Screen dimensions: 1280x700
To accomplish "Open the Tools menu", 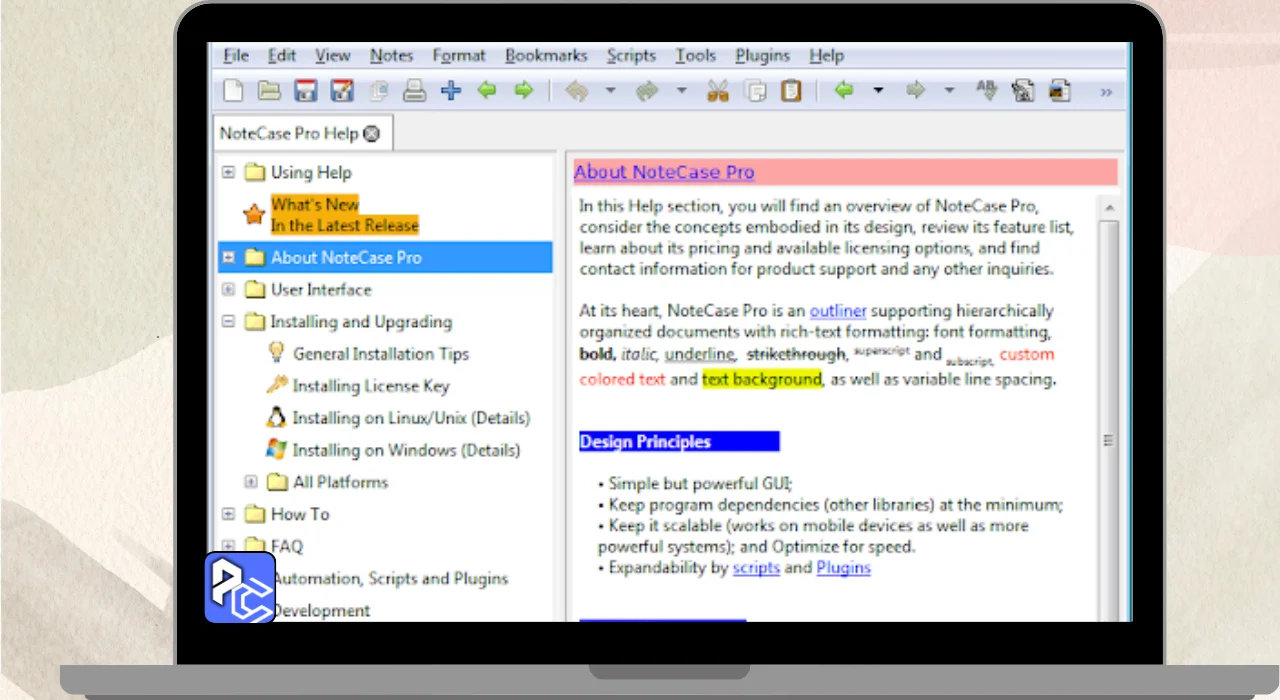I will (x=695, y=56).
